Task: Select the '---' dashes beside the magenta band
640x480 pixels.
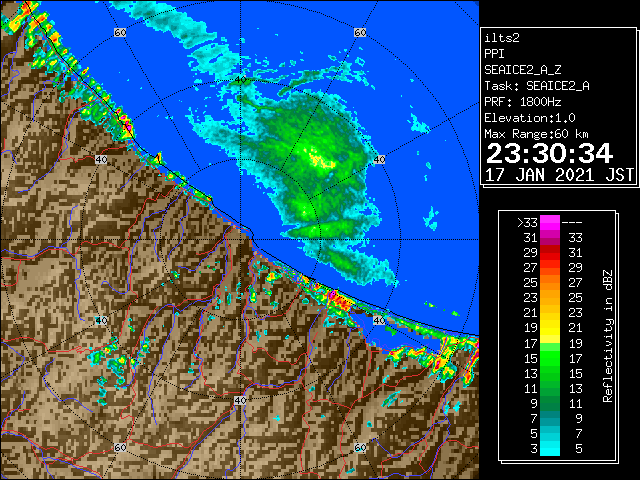Action: [572, 223]
